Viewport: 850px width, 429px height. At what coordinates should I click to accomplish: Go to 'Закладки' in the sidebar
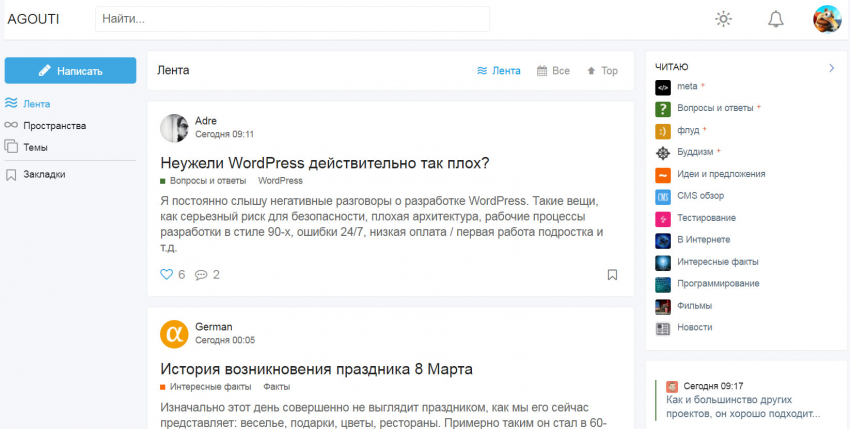(44, 174)
